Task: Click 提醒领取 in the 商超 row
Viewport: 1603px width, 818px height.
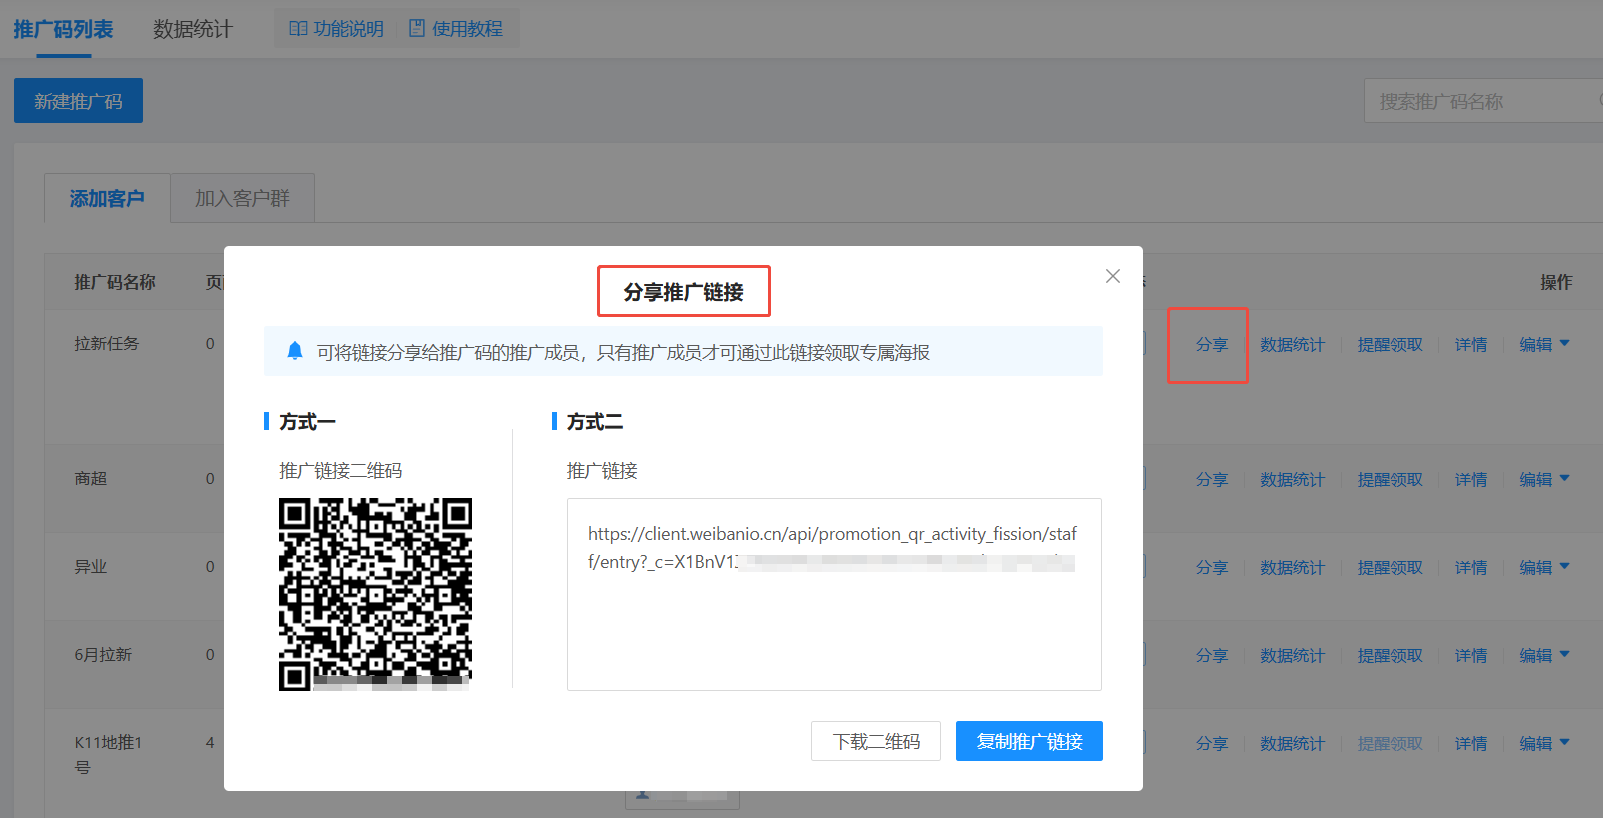Action: (x=1390, y=479)
